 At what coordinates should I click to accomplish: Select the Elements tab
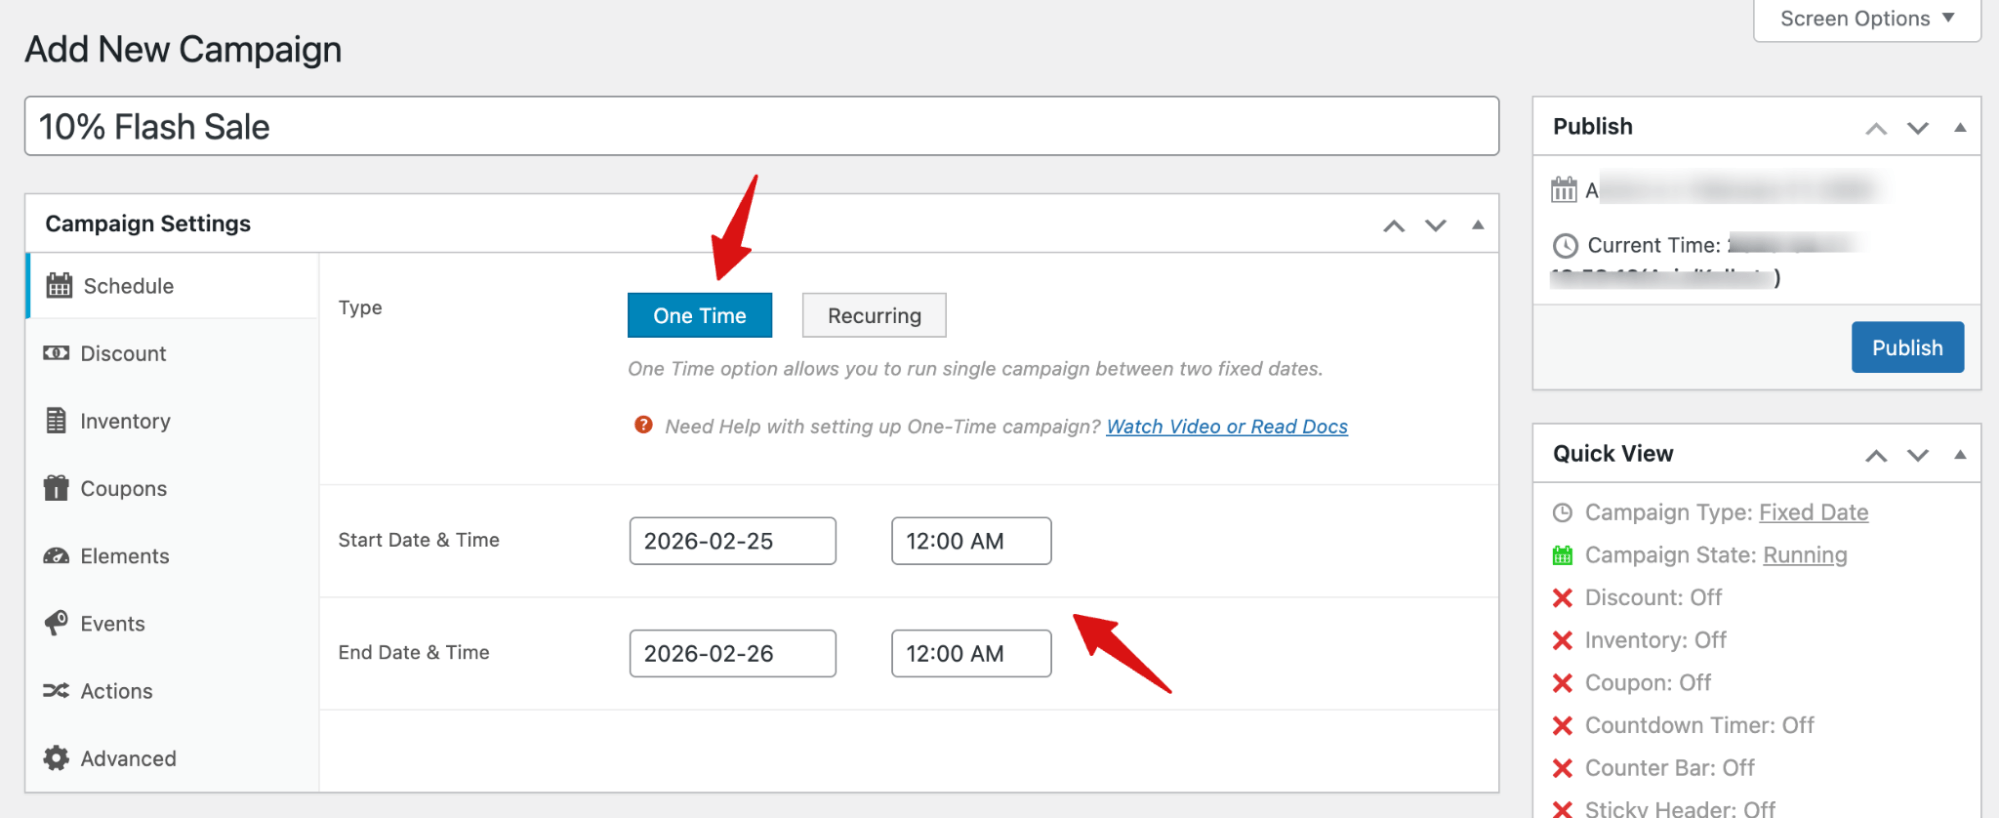pos(172,556)
